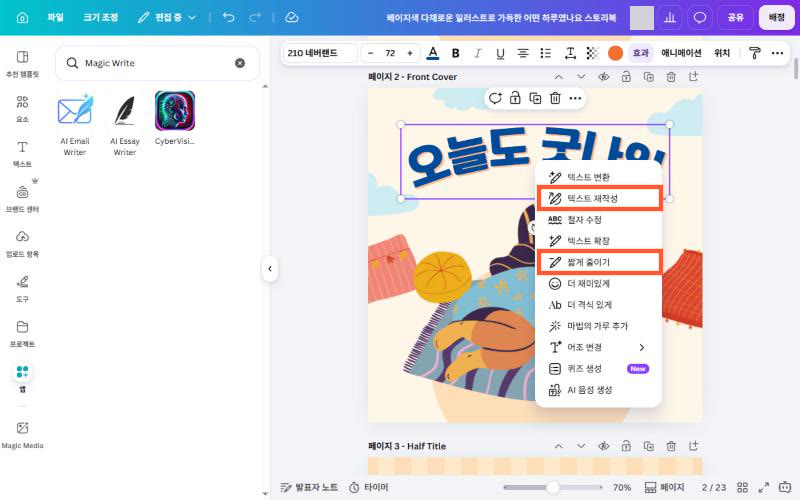Open 도구 tools panel
Image resolution: width=800 pixels, height=500 pixels.
[x=22, y=288]
